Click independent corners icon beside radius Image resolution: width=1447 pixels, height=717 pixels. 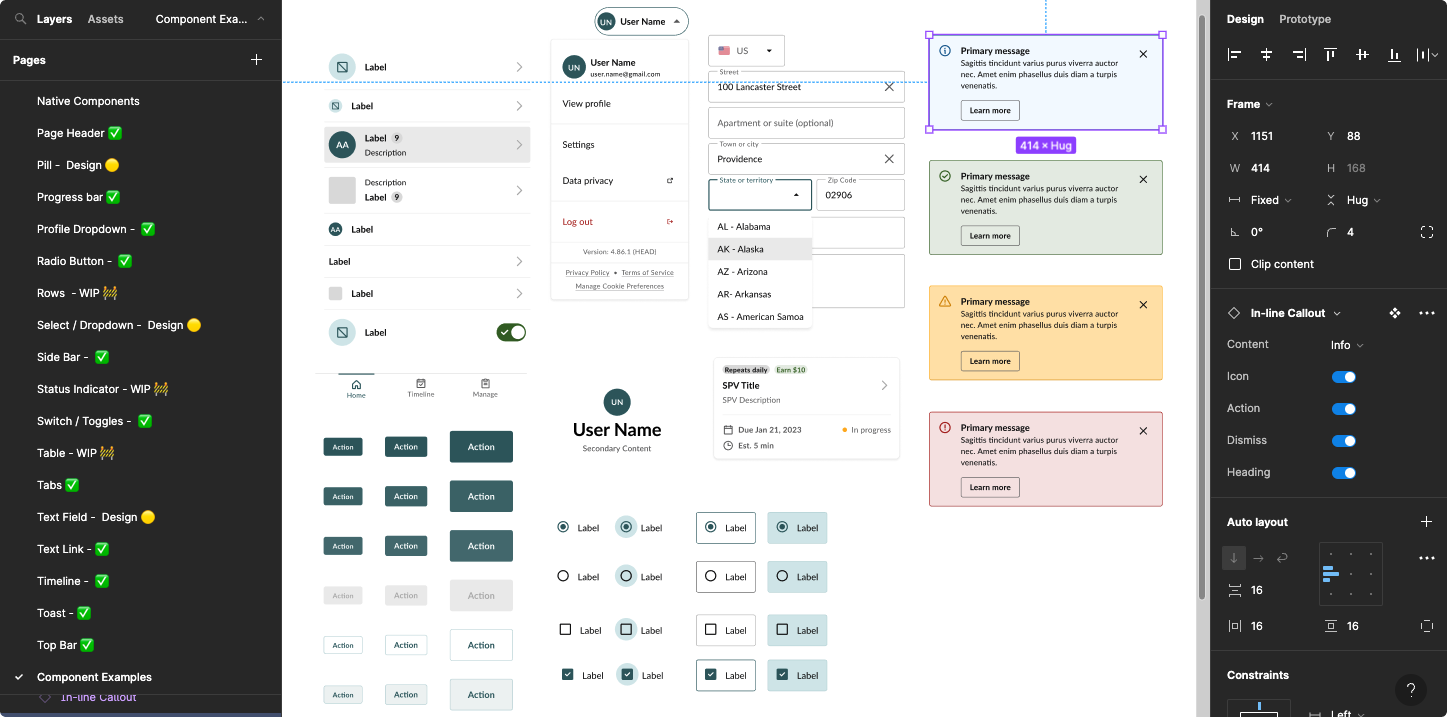(x=1426, y=232)
